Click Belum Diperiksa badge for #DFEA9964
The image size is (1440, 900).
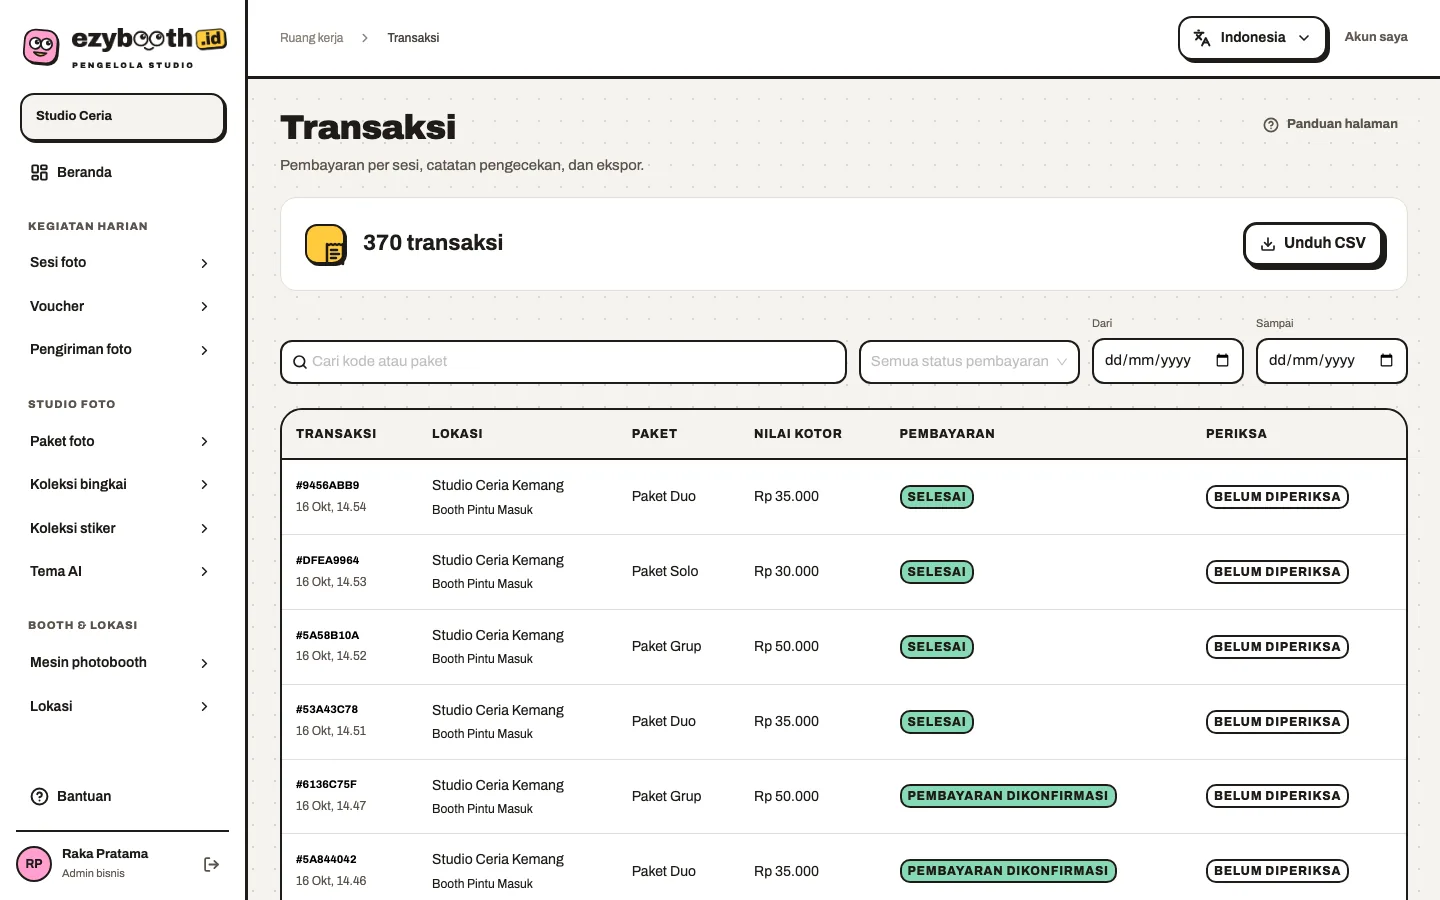(1277, 572)
